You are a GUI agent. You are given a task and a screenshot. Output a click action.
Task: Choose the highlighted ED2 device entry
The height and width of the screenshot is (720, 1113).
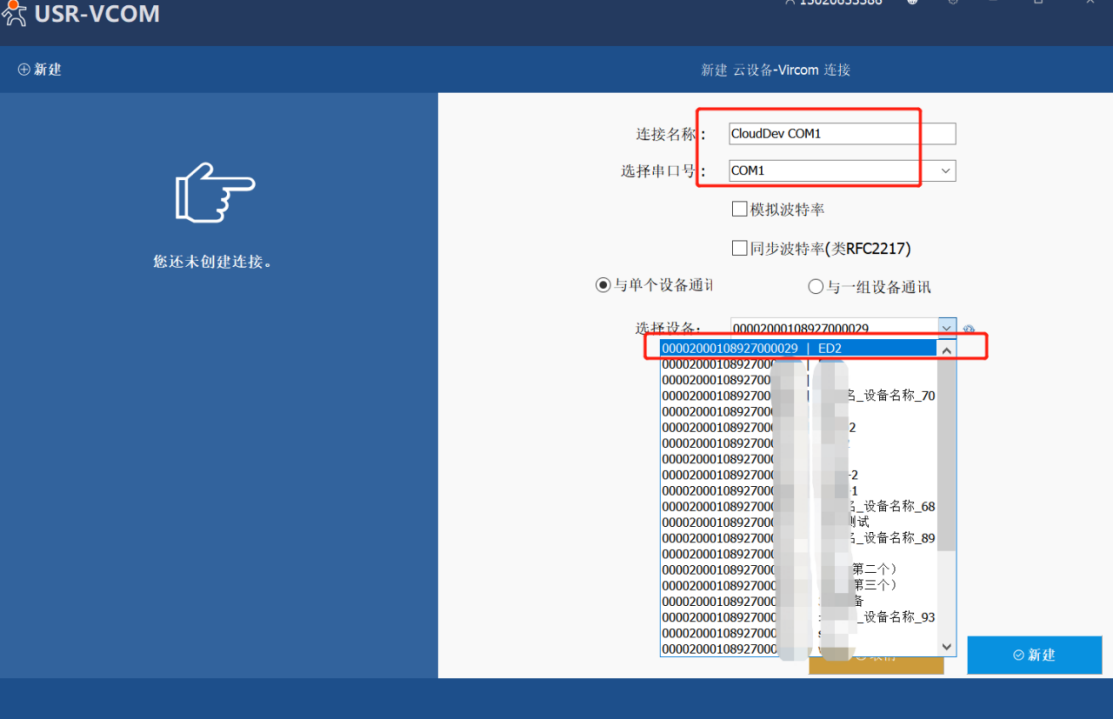click(797, 348)
